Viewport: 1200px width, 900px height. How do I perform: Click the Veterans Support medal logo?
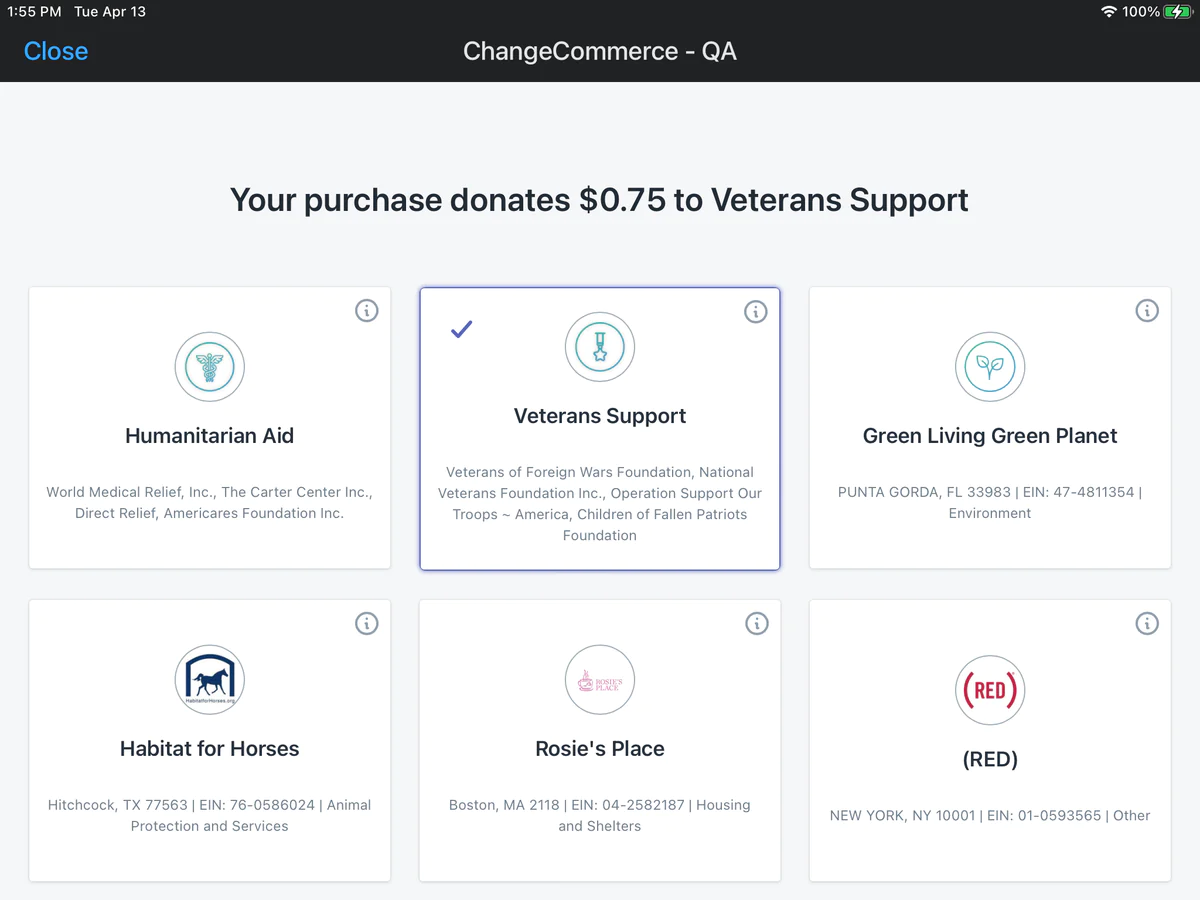[x=600, y=347]
